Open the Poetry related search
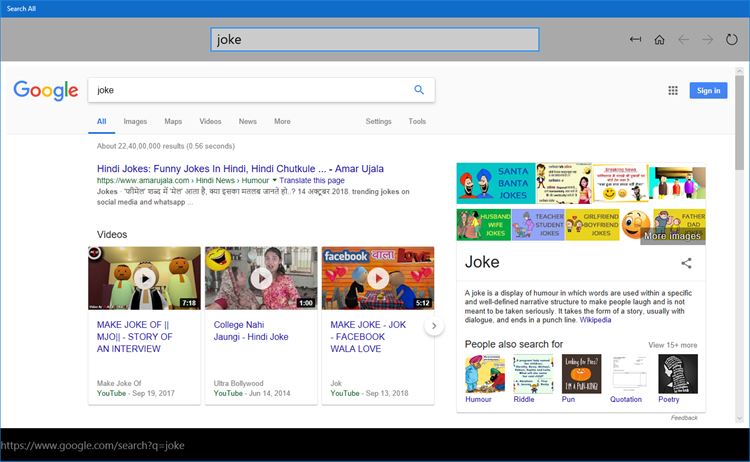Viewport: 750px width, 462px height. tap(678, 379)
